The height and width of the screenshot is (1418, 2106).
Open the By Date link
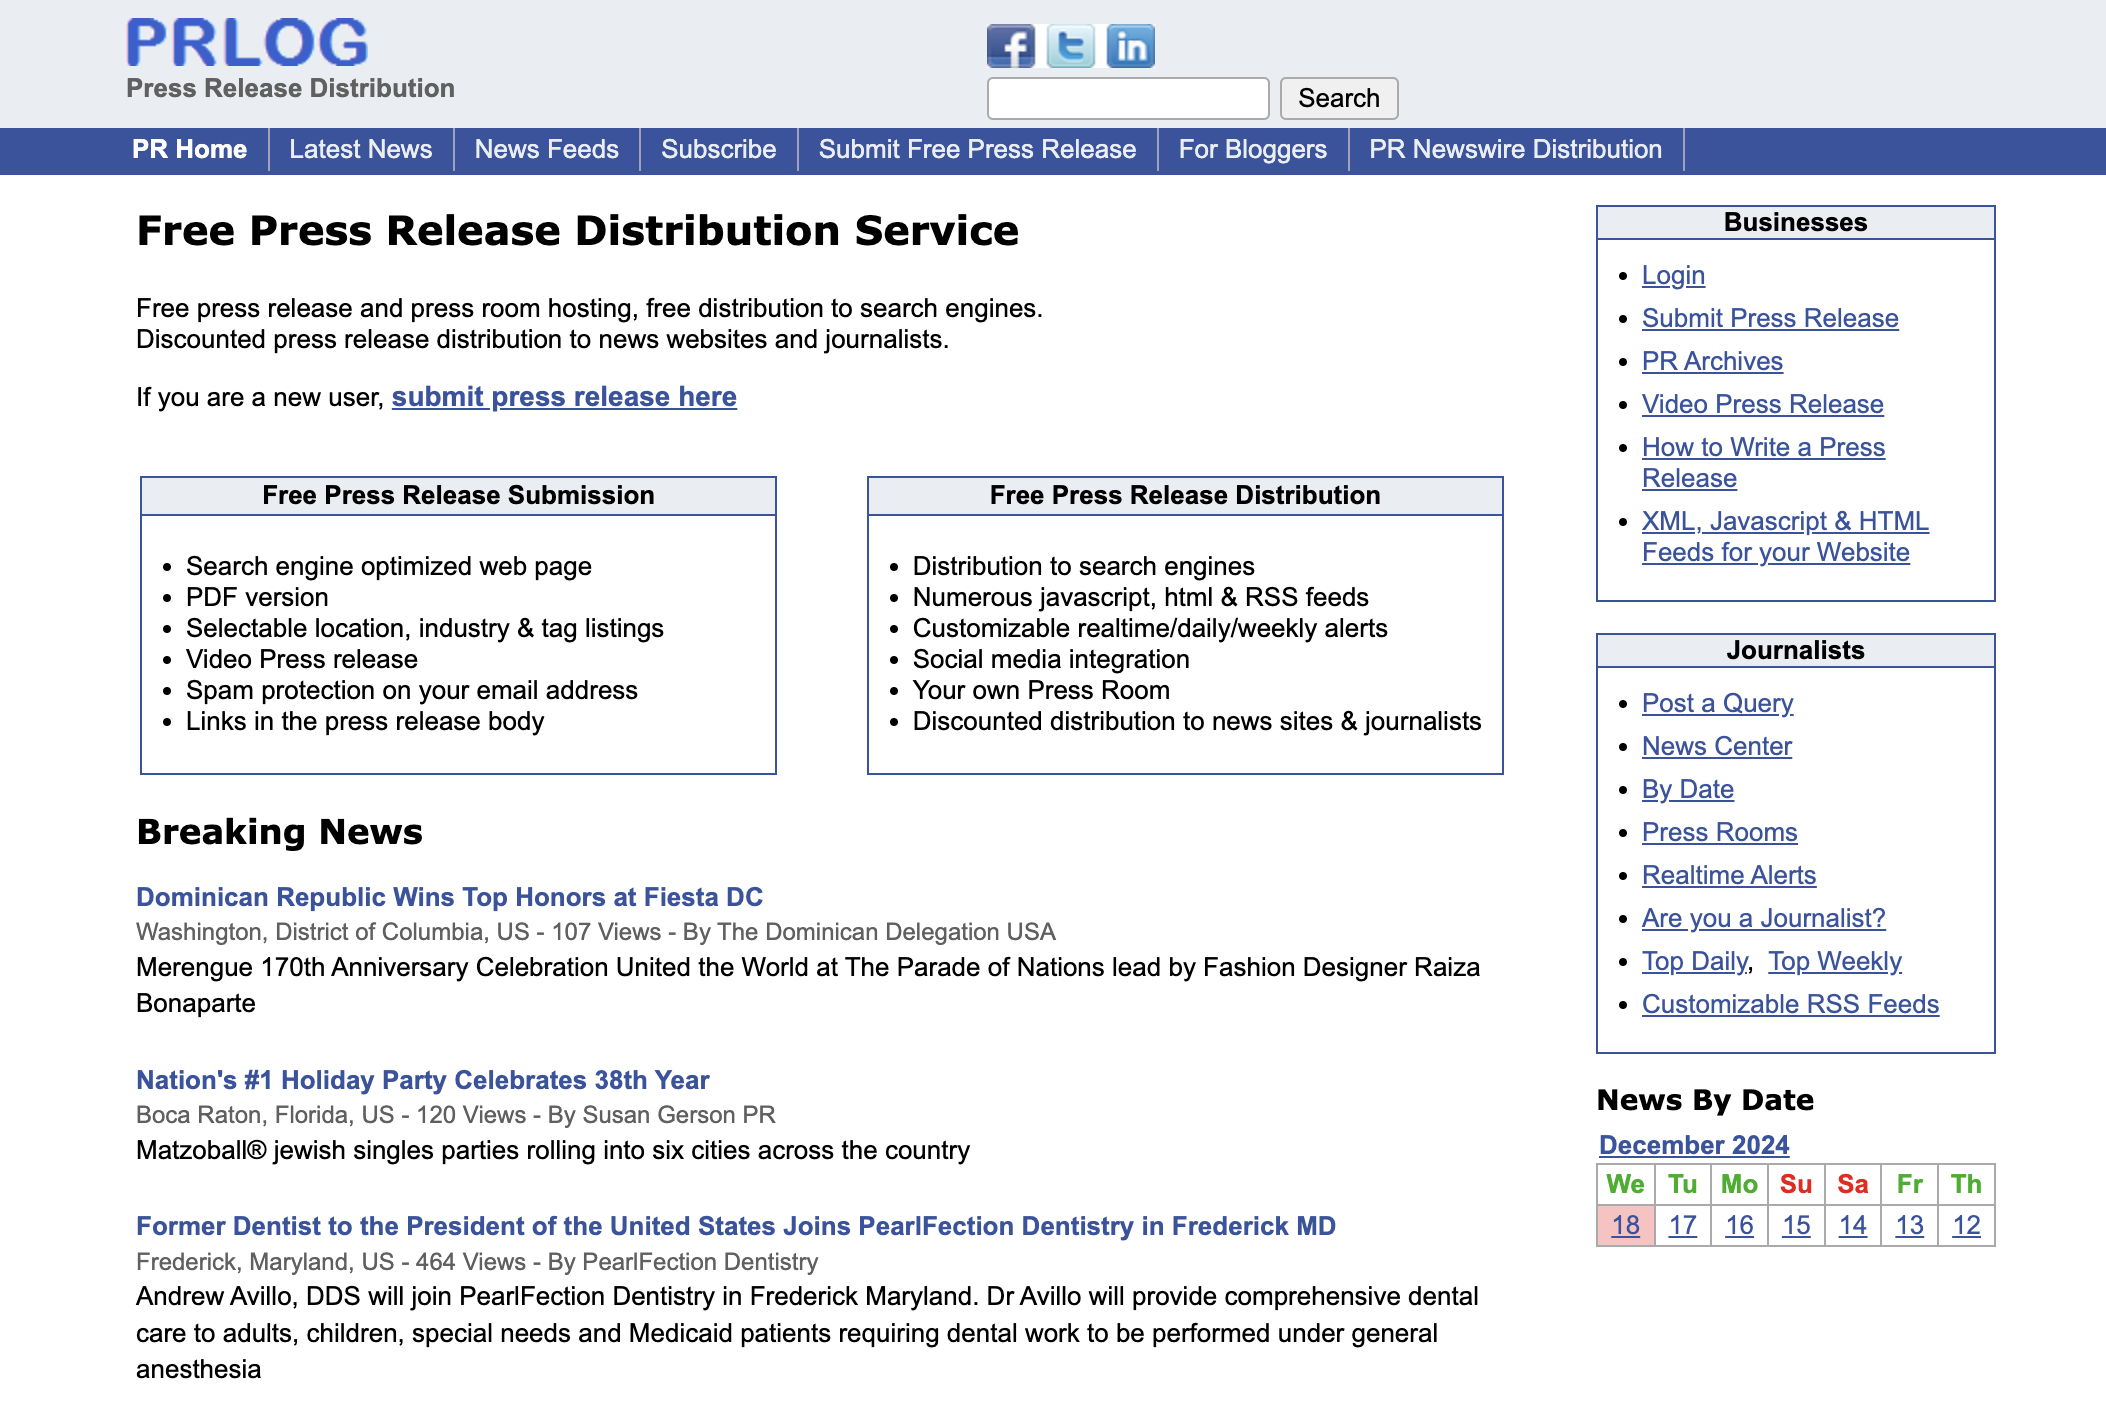[x=1687, y=789]
